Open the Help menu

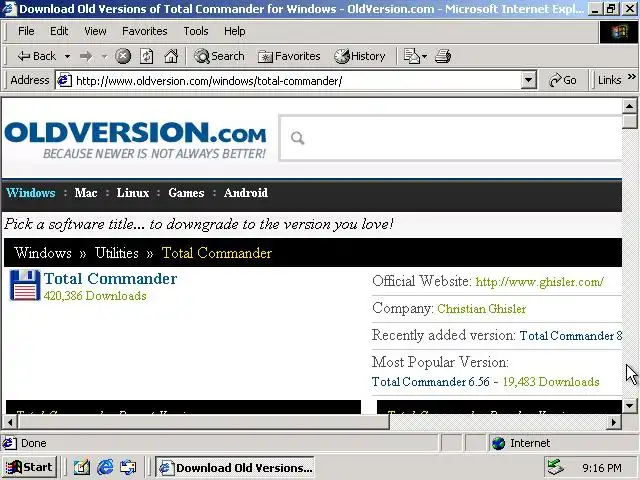tap(234, 31)
